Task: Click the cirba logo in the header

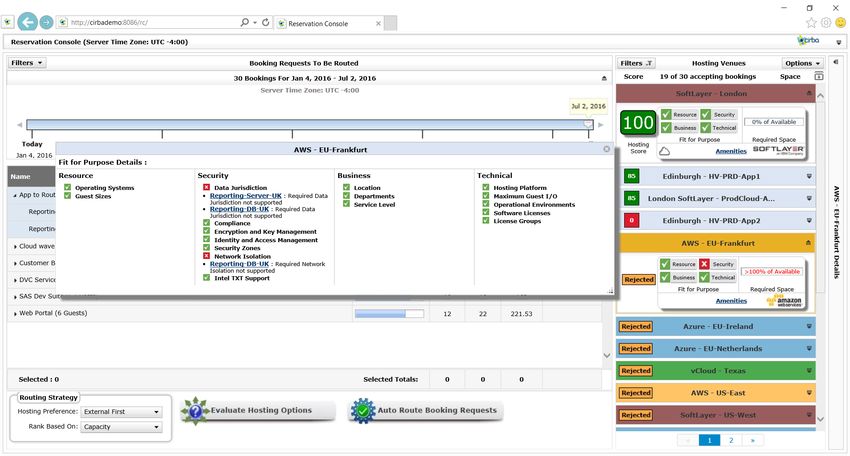Action: [808, 41]
